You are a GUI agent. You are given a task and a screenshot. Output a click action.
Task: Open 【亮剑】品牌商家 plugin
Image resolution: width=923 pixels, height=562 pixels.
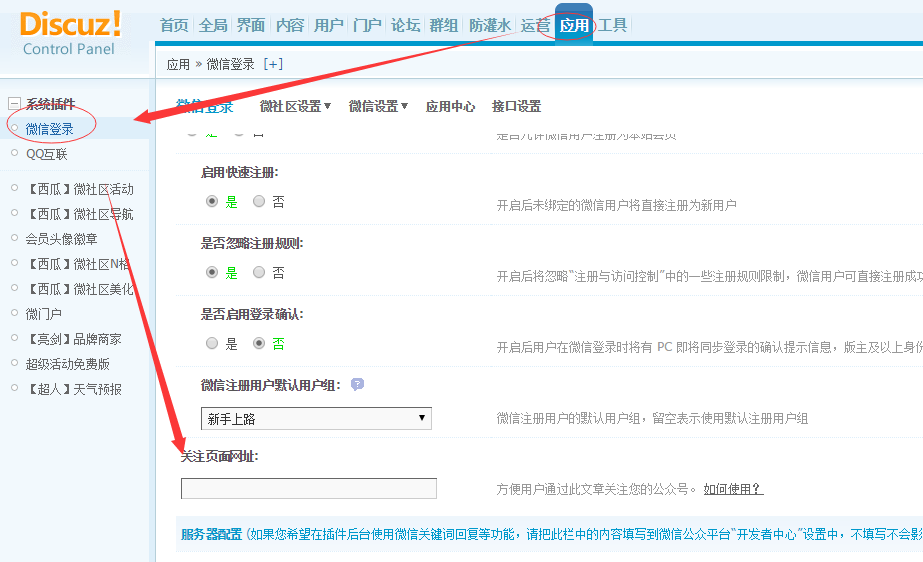[74, 340]
